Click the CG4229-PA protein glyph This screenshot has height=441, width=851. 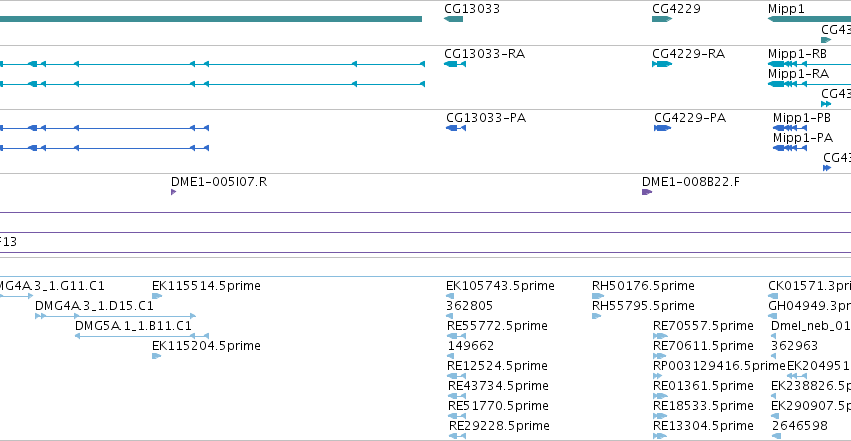[663, 128]
